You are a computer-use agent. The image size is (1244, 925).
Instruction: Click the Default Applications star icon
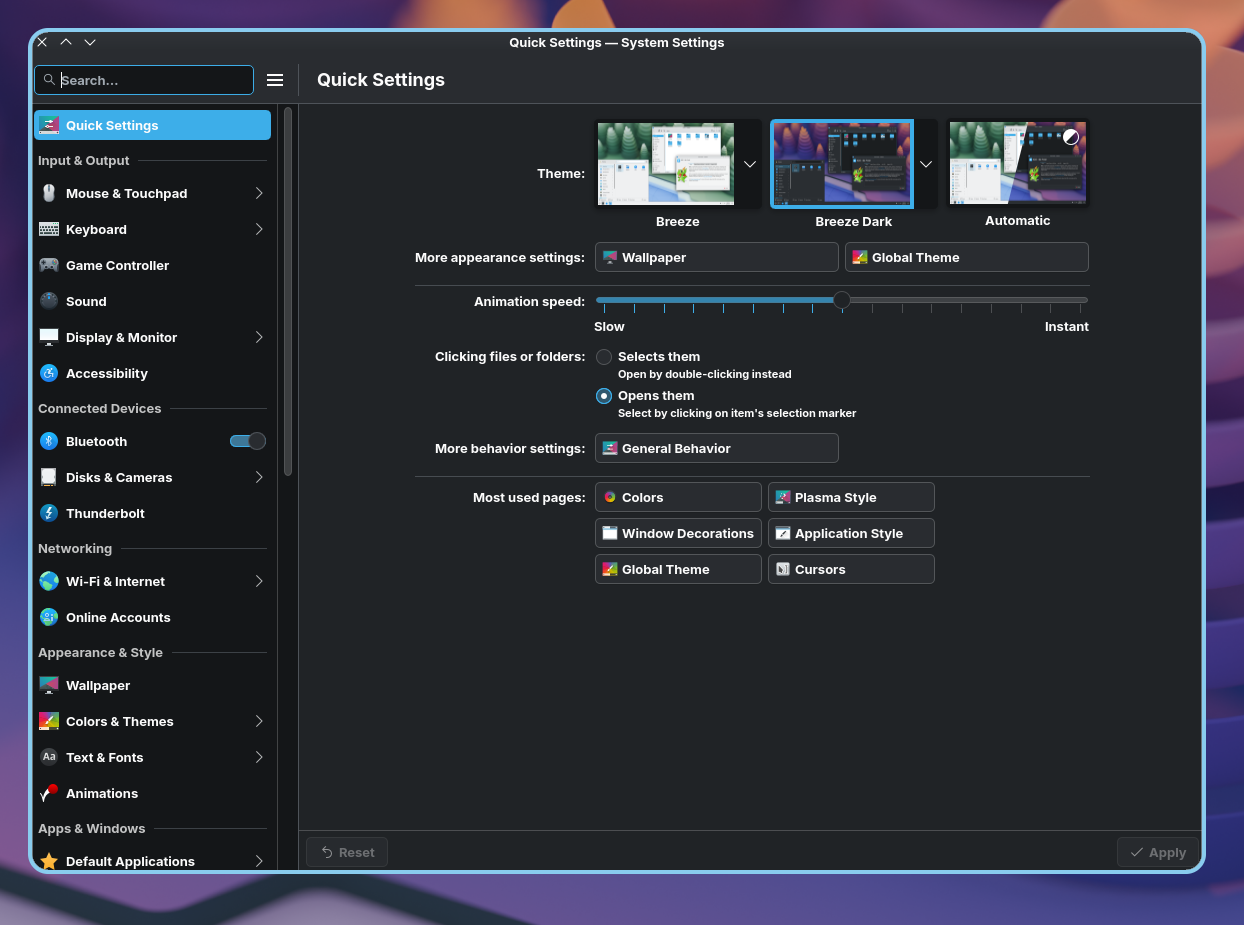pos(49,861)
